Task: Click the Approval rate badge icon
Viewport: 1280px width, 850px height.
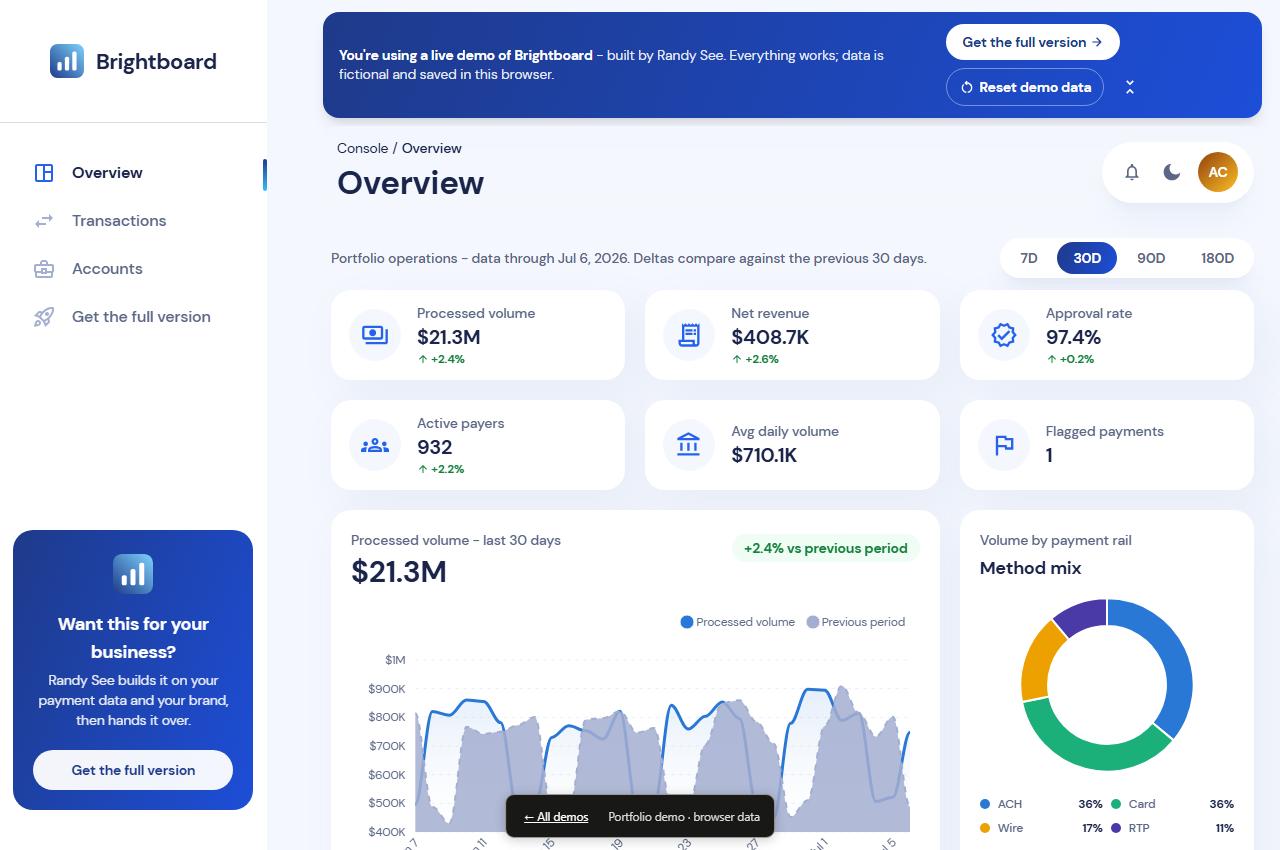Action: 1004,335
